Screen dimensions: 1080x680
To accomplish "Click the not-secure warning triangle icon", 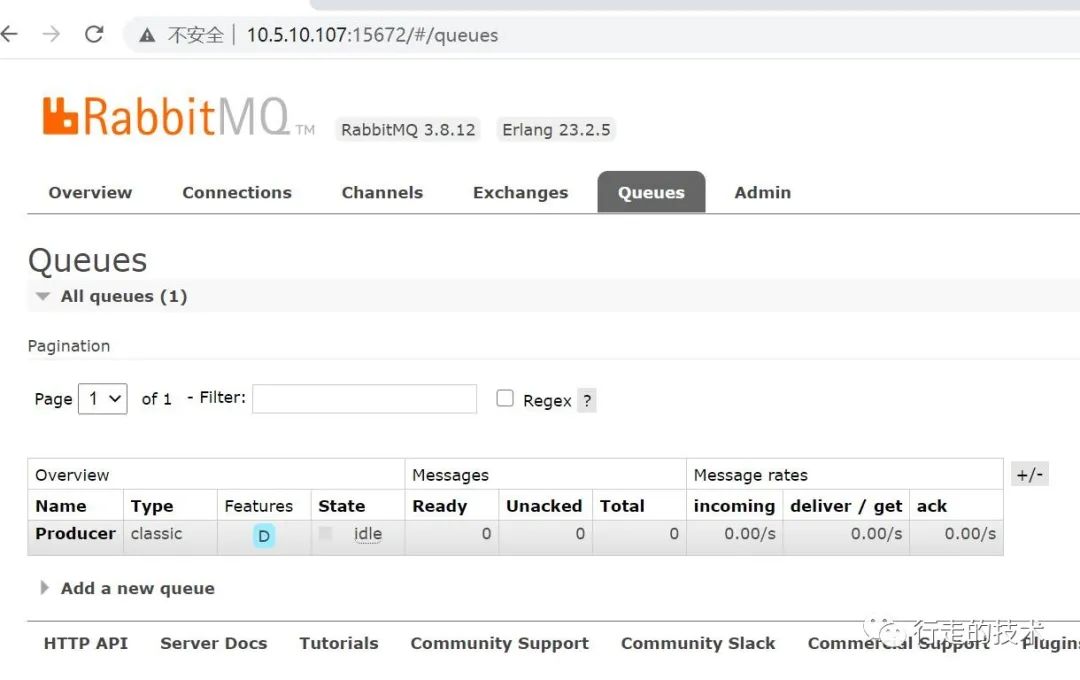I will click(147, 35).
